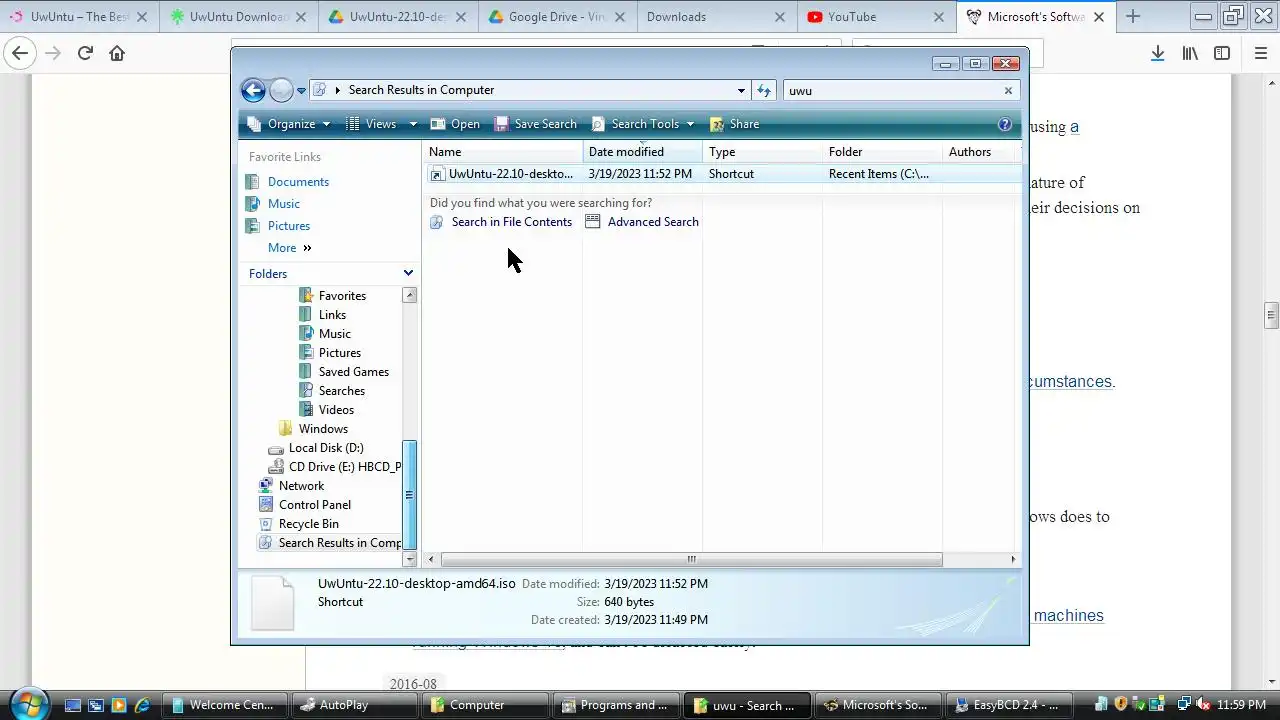
Task: Open a new browser tab with plus
Action: click(x=1133, y=17)
